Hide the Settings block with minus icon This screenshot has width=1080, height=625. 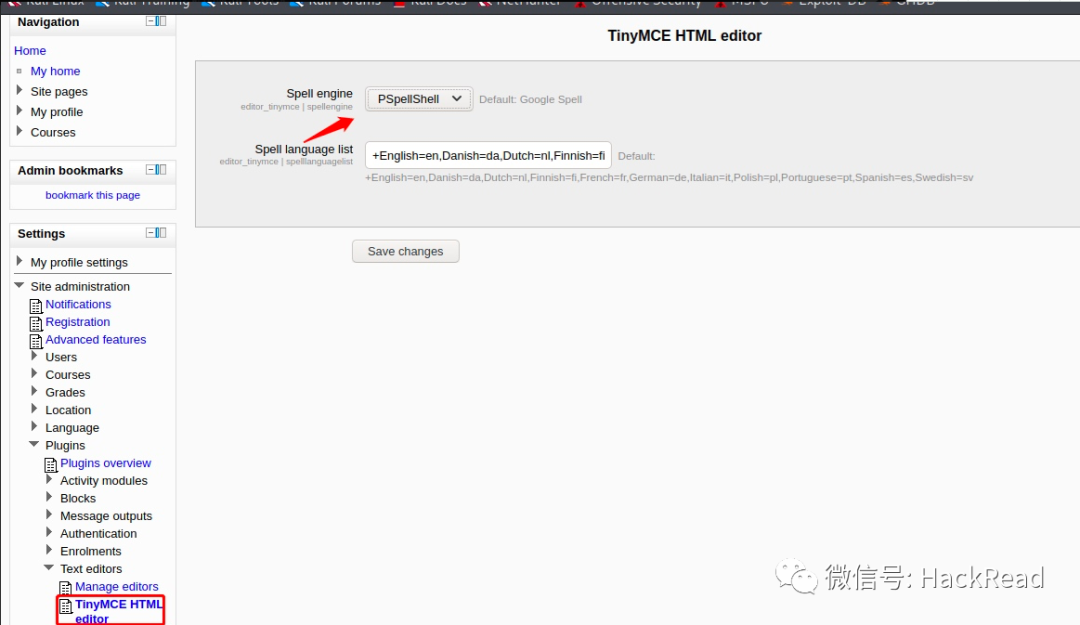150,233
